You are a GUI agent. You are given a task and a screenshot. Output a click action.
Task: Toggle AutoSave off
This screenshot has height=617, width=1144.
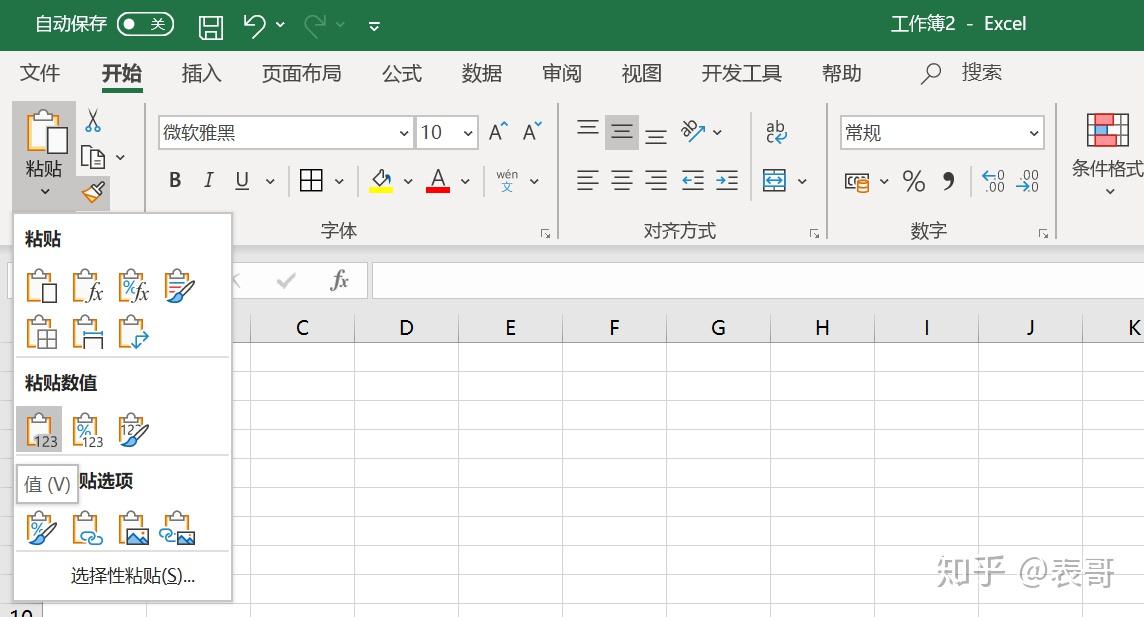pos(145,24)
